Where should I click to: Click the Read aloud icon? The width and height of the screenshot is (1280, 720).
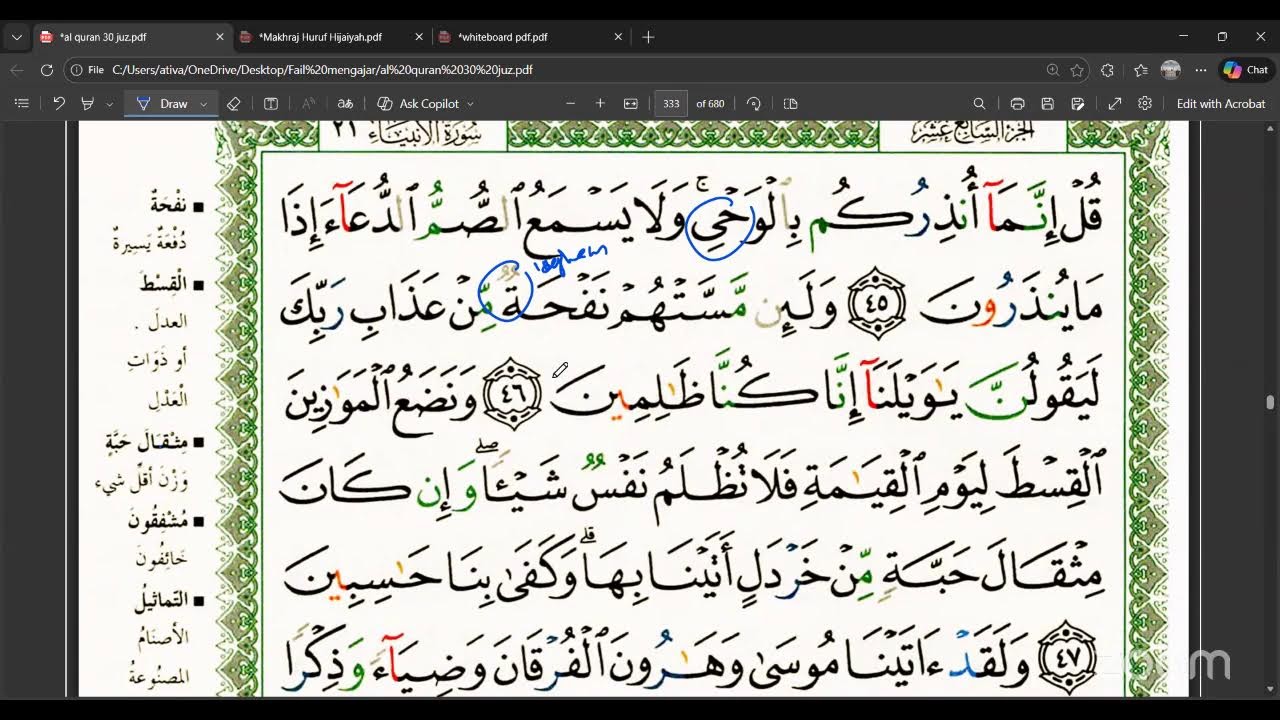tap(308, 103)
